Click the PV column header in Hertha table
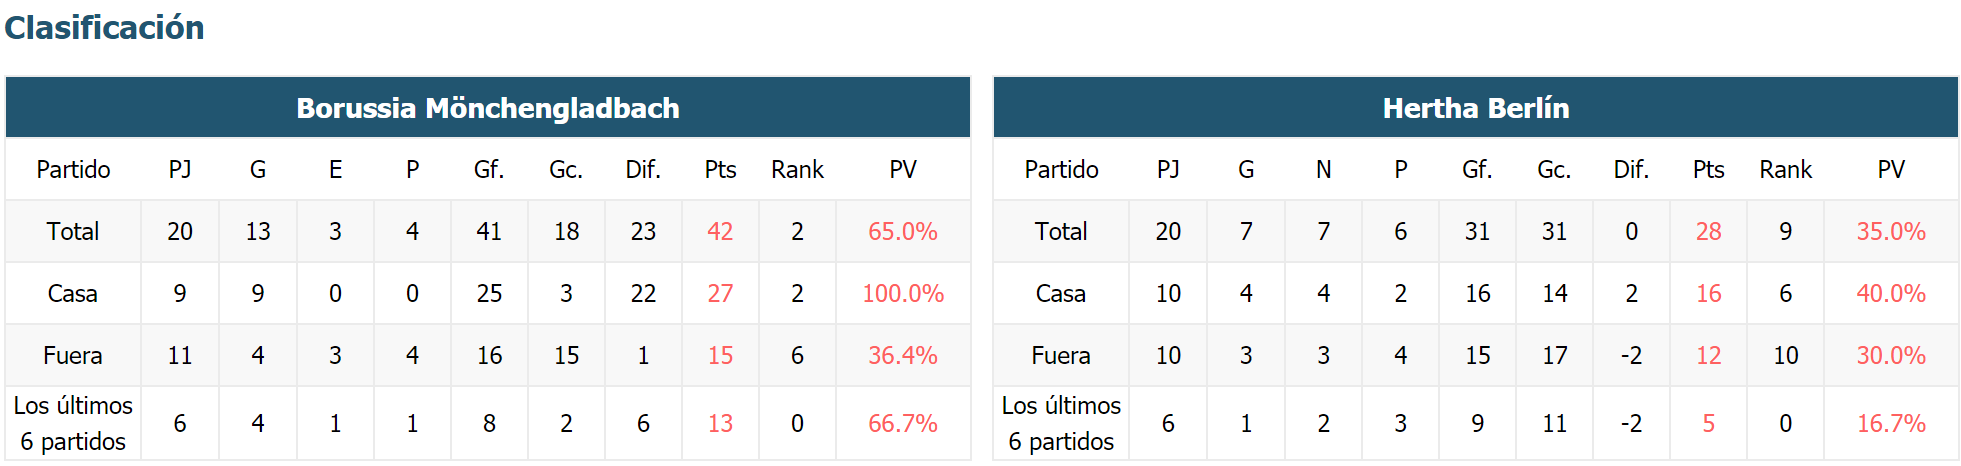 point(1891,169)
